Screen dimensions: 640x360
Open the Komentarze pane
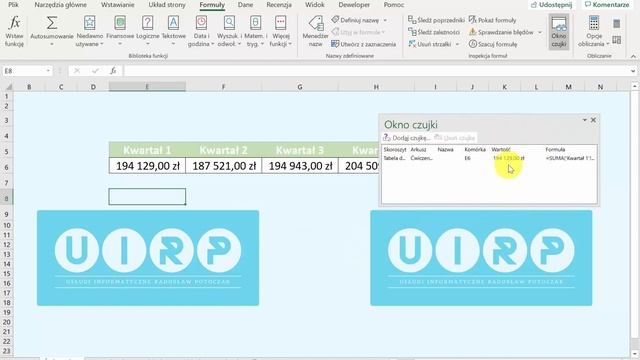607,5
